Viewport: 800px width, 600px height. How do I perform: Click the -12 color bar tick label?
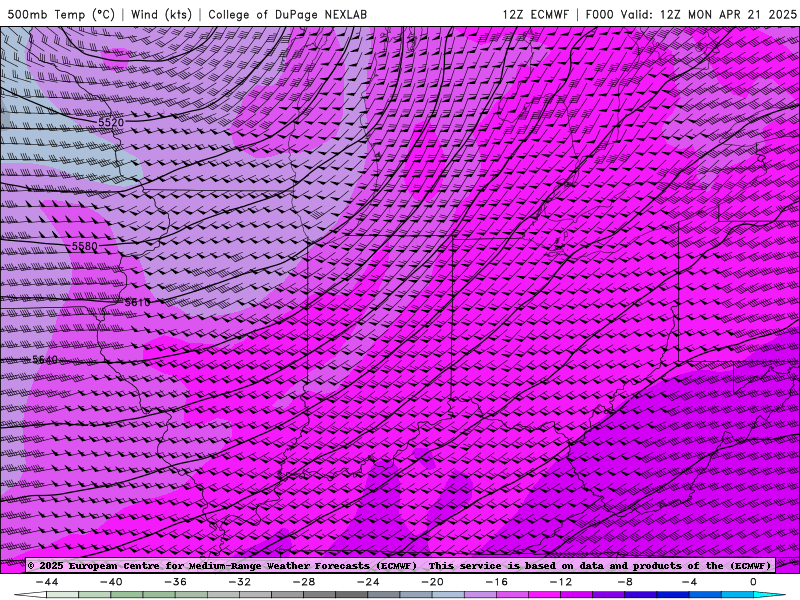(561, 582)
